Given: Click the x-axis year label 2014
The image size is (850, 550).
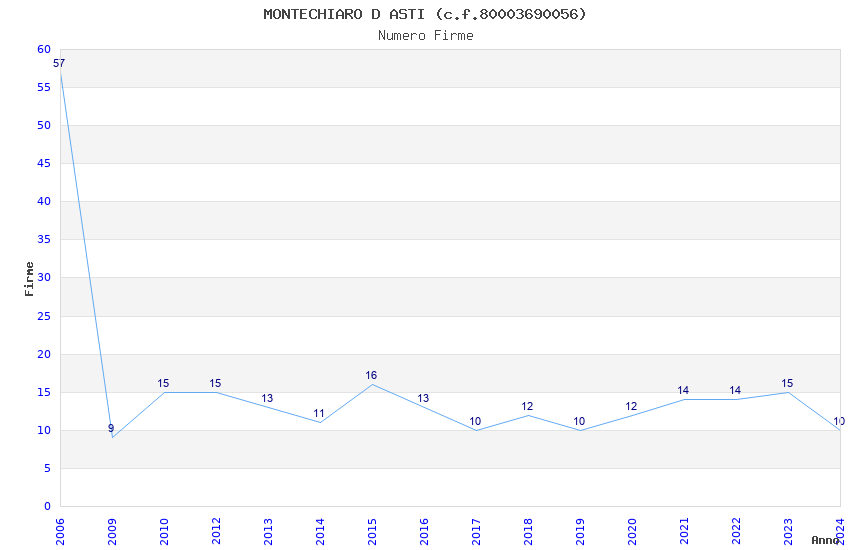Looking at the screenshot, I should (x=320, y=532).
